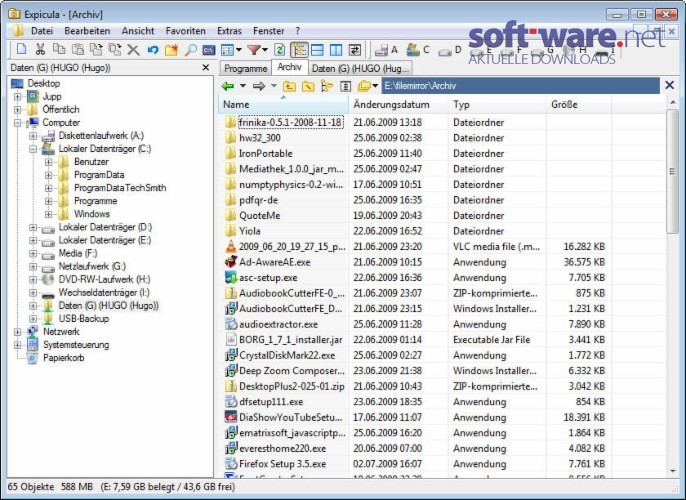Click the address path field
Image resolution: width=686 pixels, height=500 pixels.
[520, 86]
